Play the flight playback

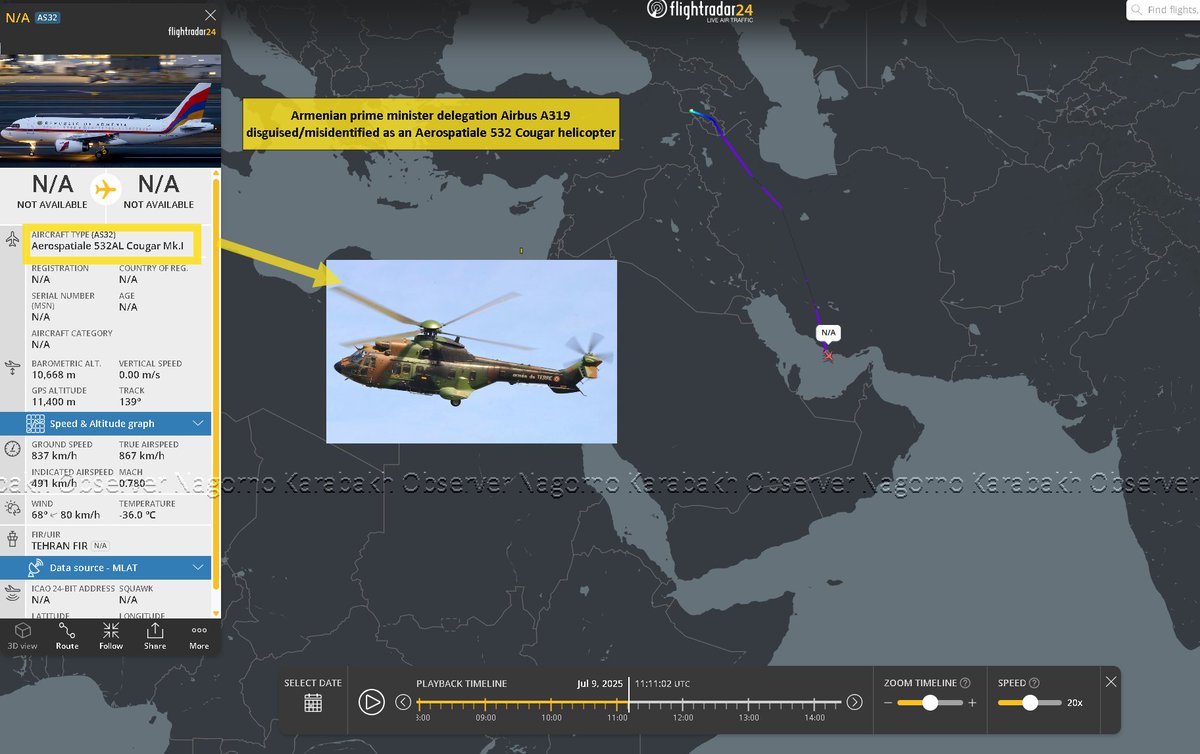[x=371, y=702]
